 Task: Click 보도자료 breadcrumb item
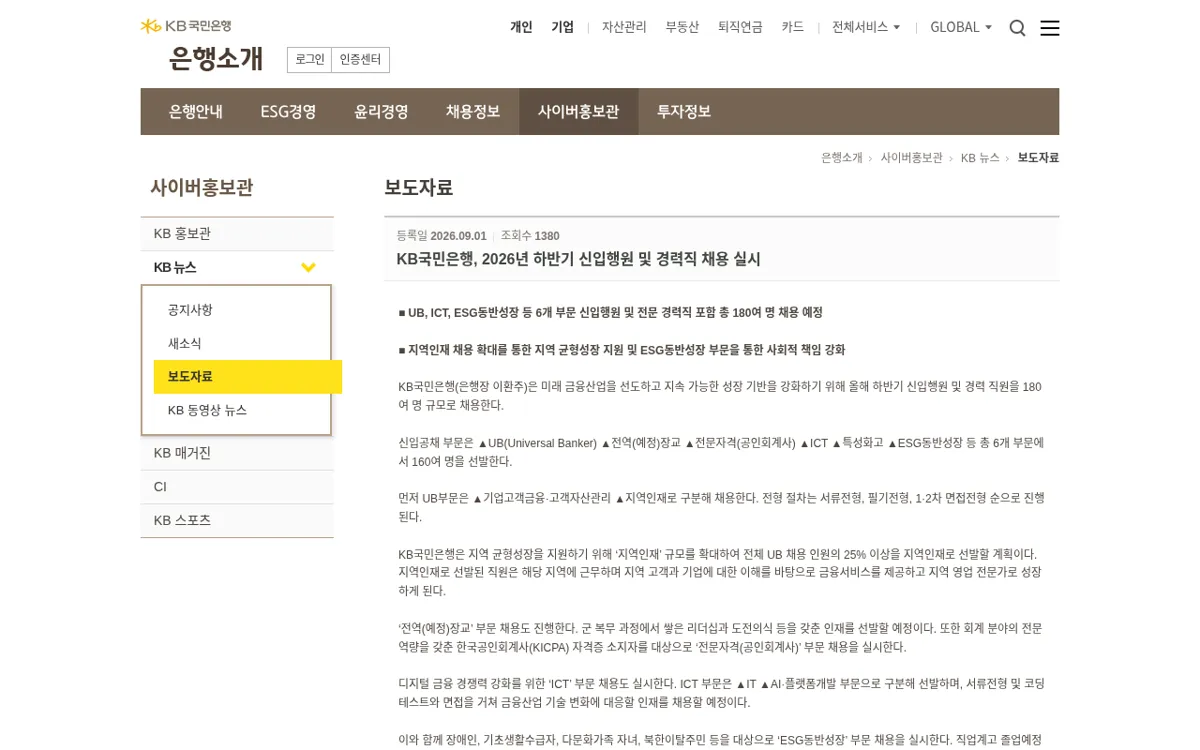pos(1038,158)
